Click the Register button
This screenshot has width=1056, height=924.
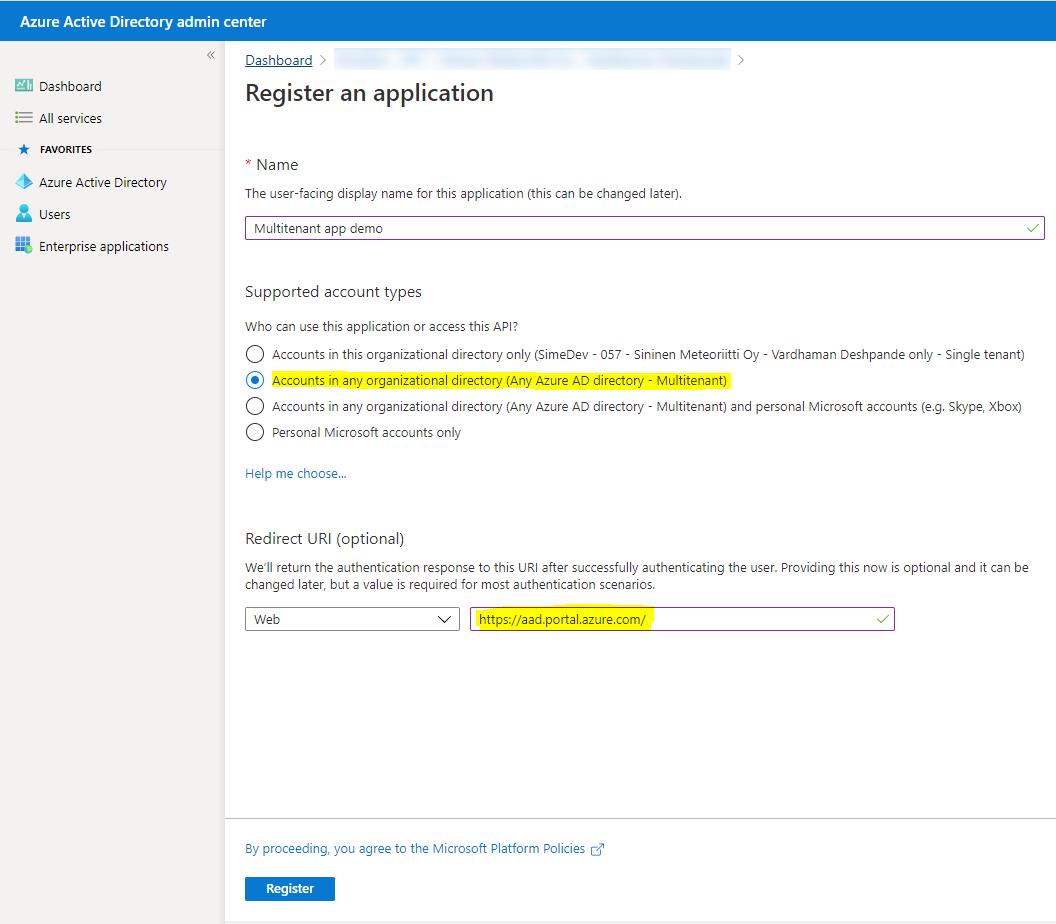coord(290,889)
